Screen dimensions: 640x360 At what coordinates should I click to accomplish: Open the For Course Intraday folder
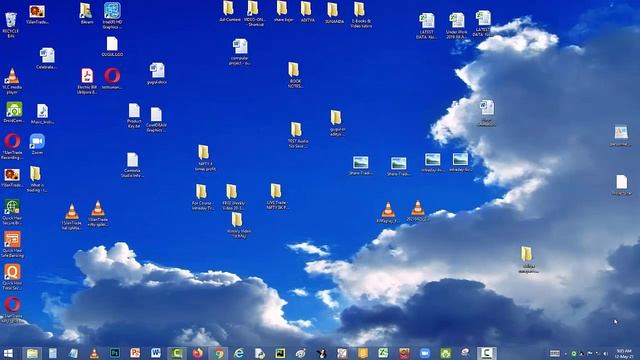pos(202,197)
